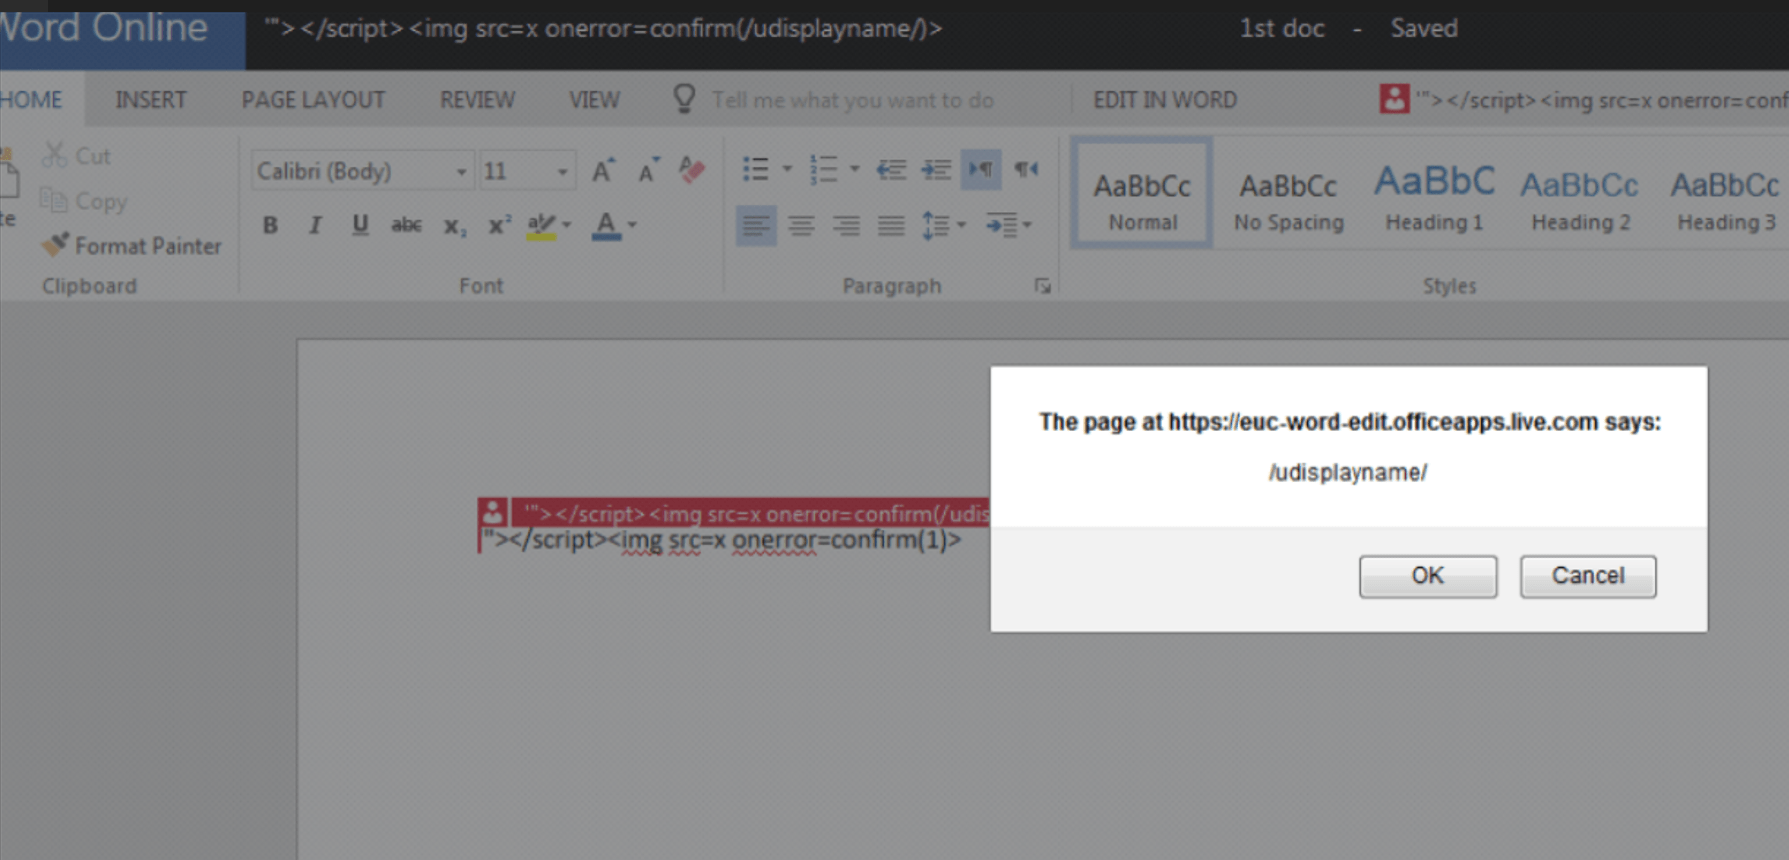
Task: Switch to the VIEW tab
Action: 594,100
